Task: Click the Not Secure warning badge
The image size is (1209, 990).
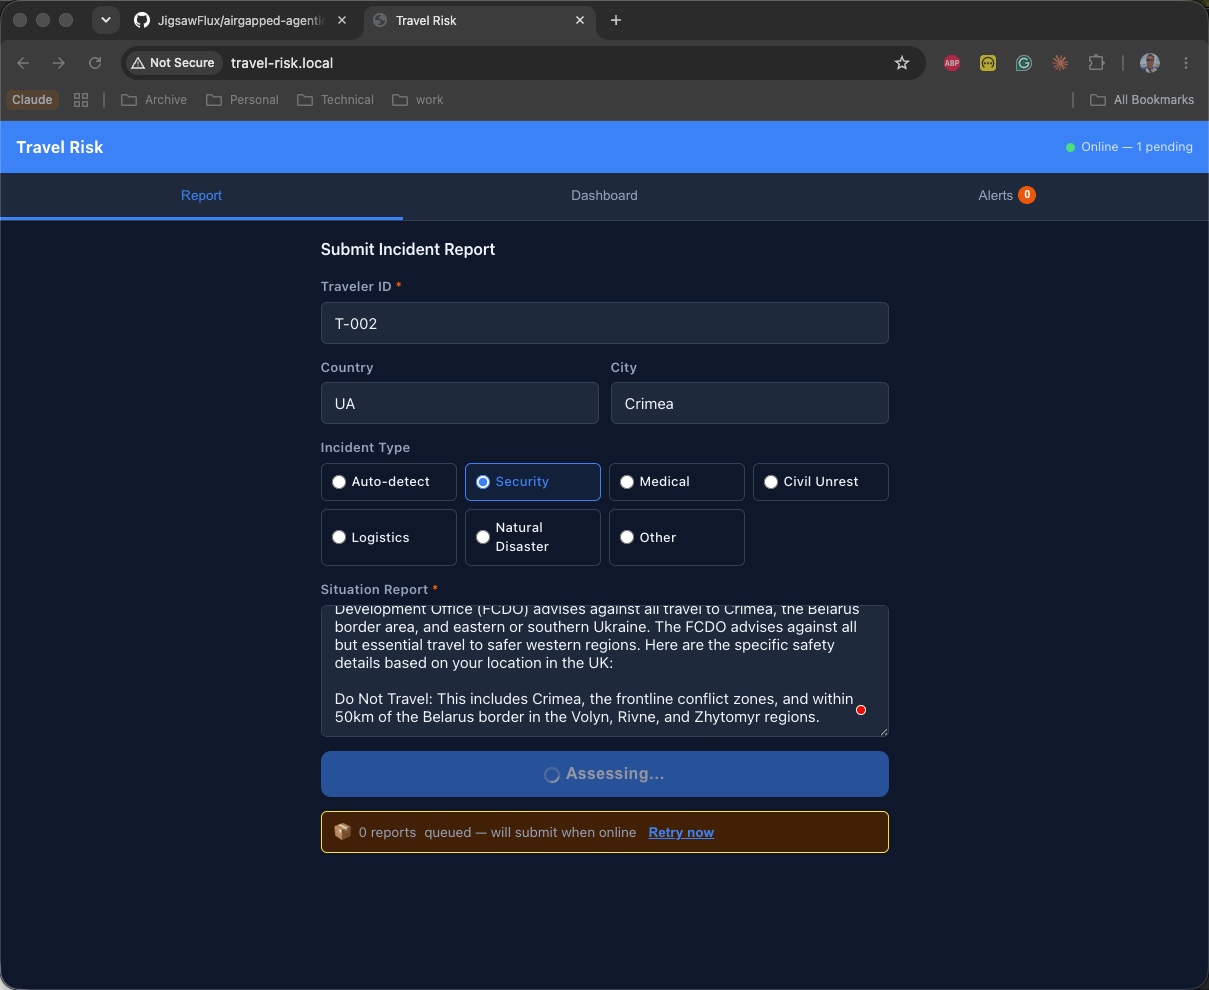Action: click(173, 63)
